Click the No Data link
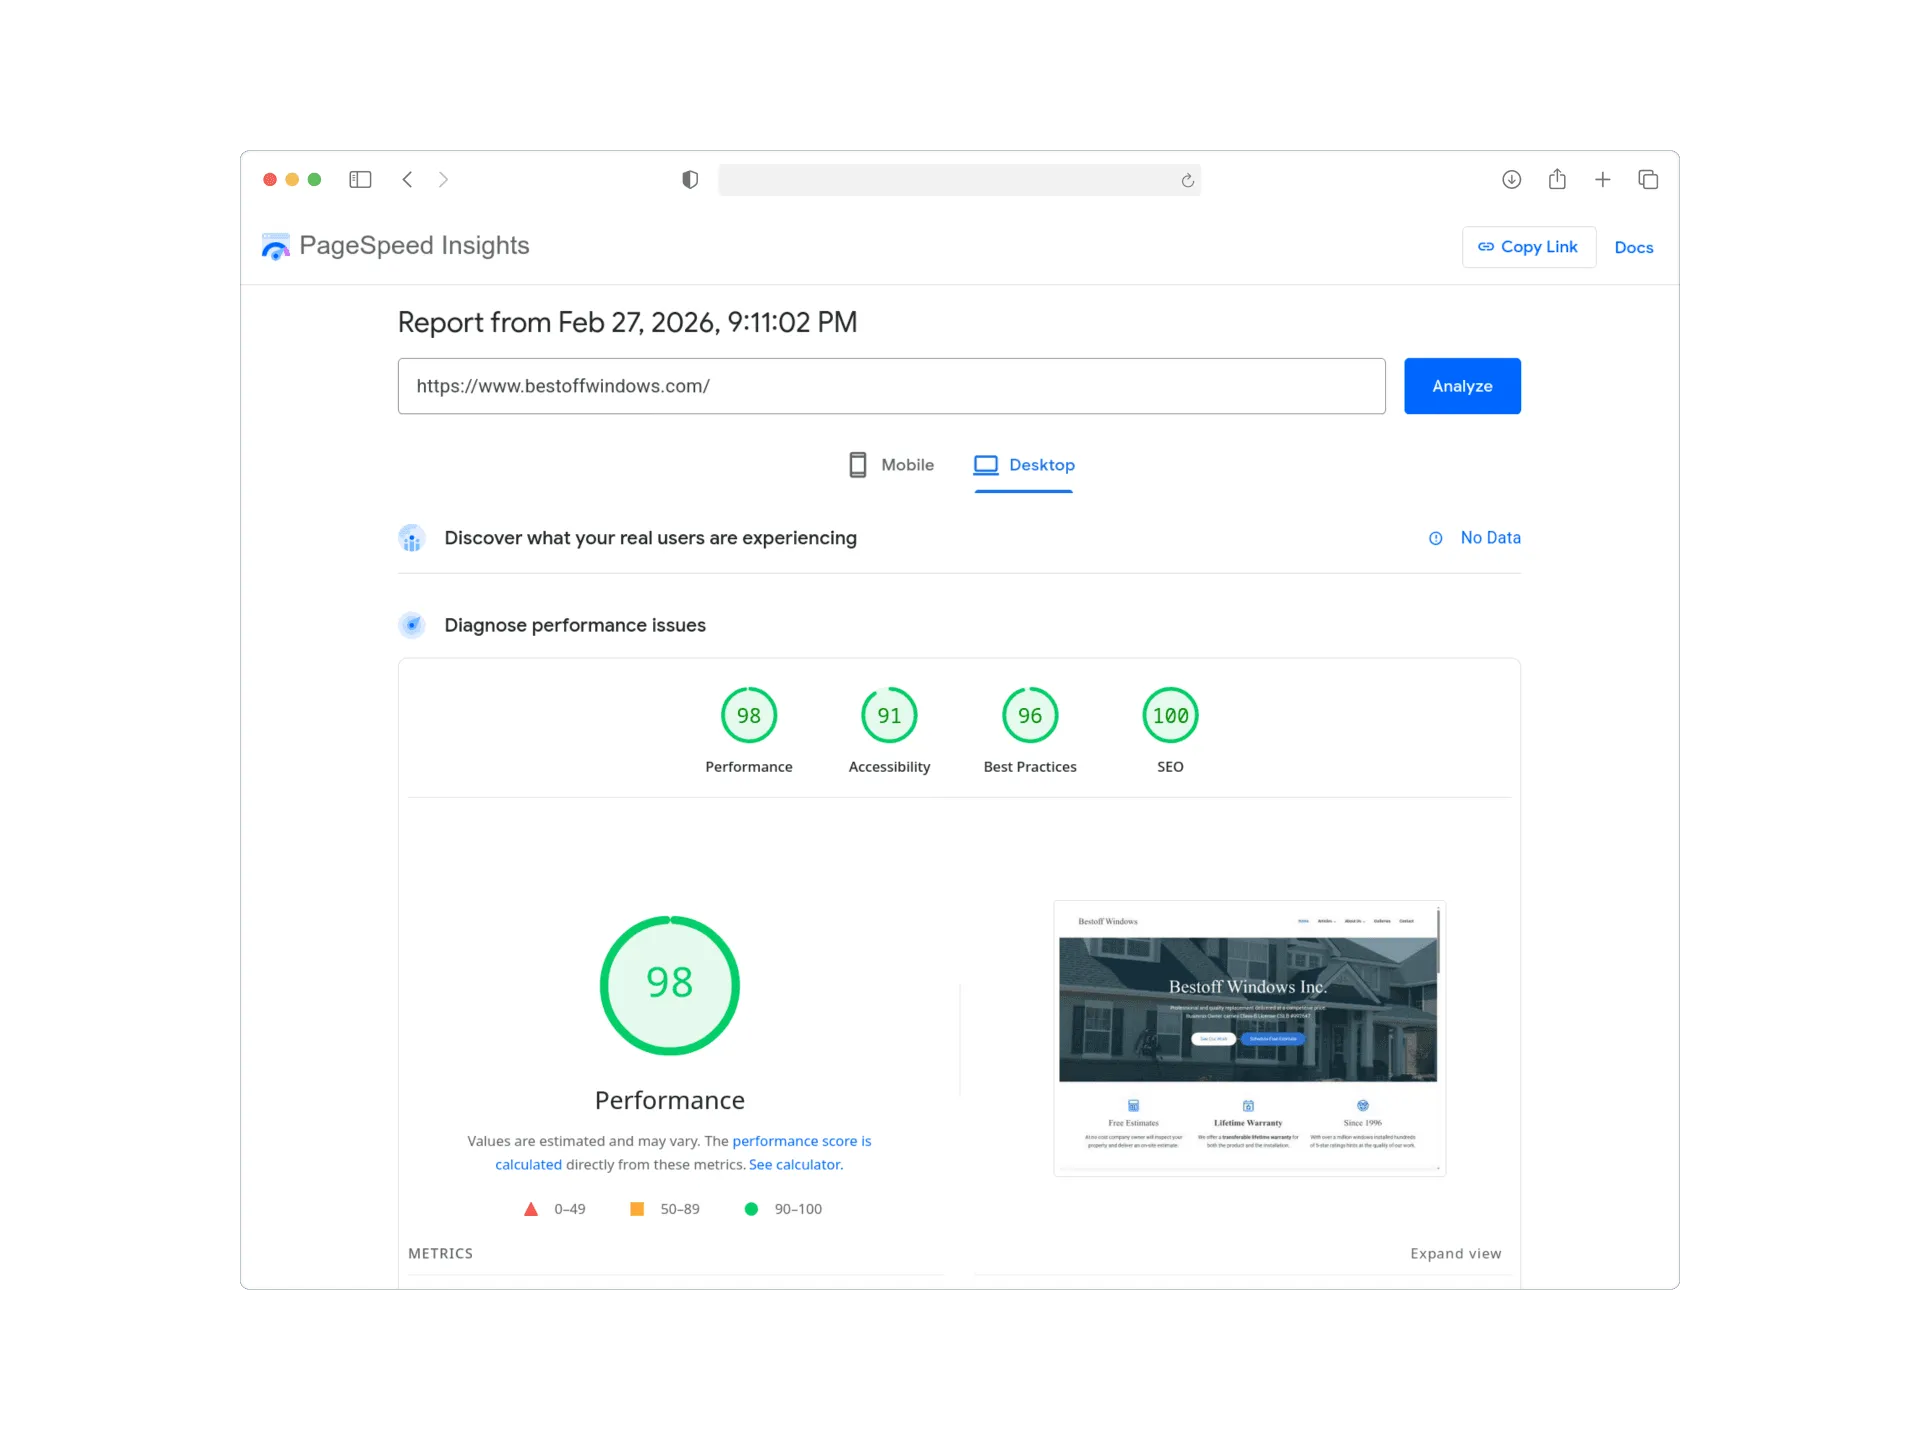1920x1440 pixels. pyautogui.click(x=1490, y=538)
